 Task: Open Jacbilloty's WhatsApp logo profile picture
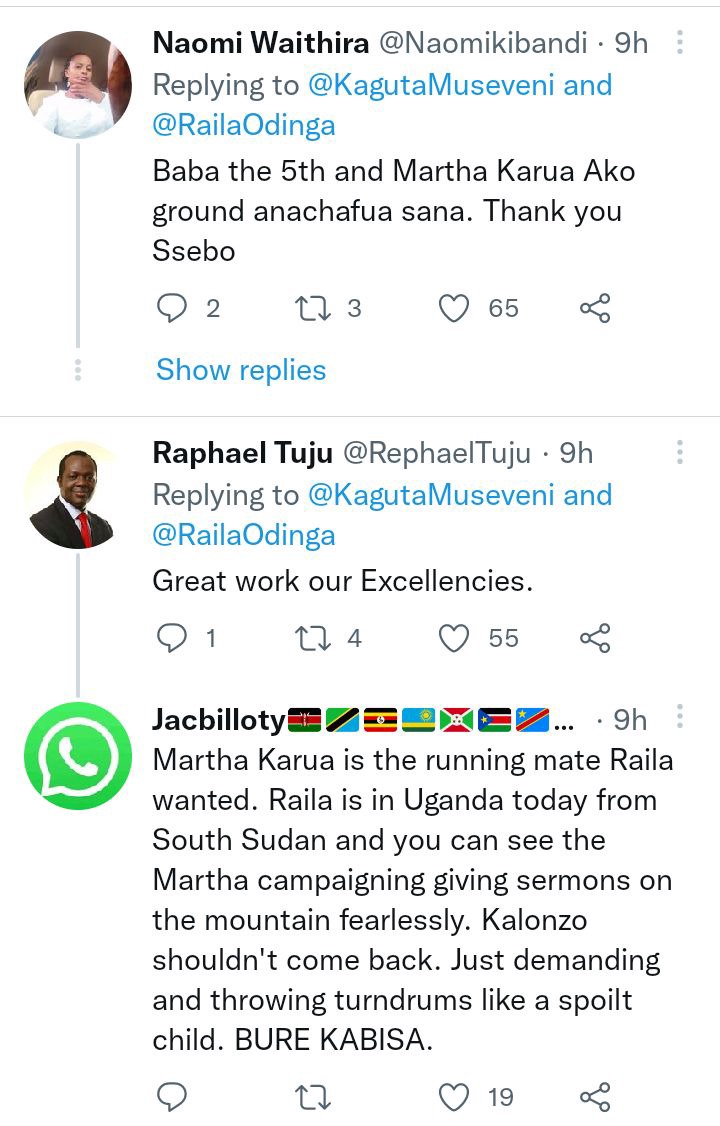[78, 755]
